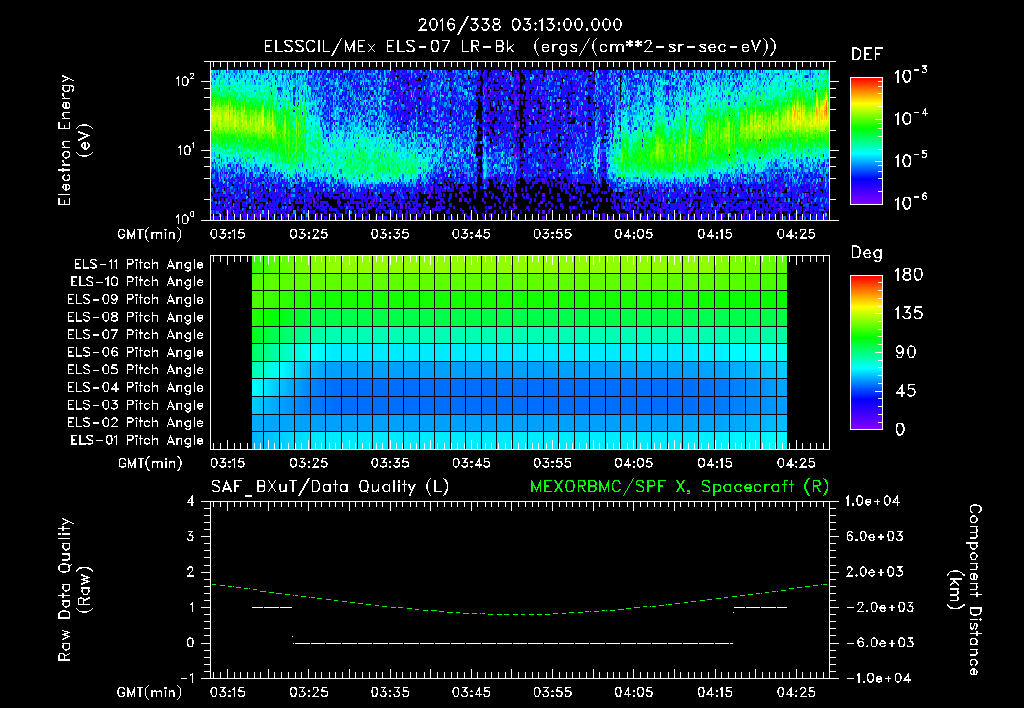Click the Component Distance (km) axis label
This screenshot has width=1024, height=708.
pos(965,590)
